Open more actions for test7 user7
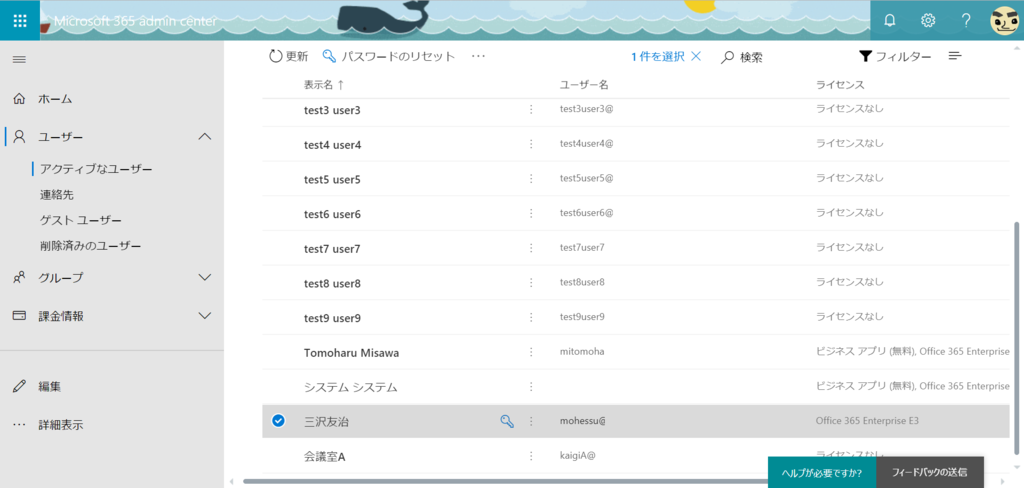Viewport: 1024px width, 488px height. click(531, 248)
